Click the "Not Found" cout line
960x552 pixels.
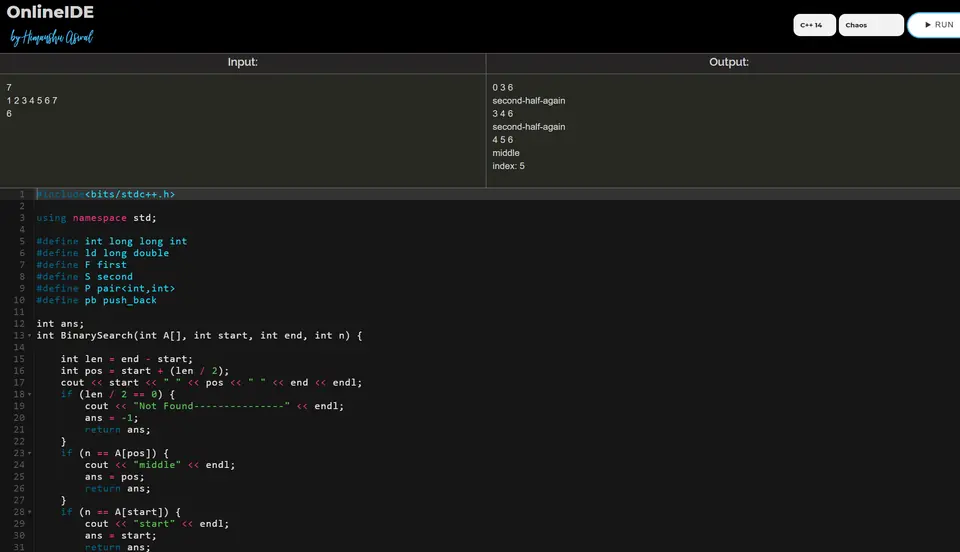click(x=214, y=406)
